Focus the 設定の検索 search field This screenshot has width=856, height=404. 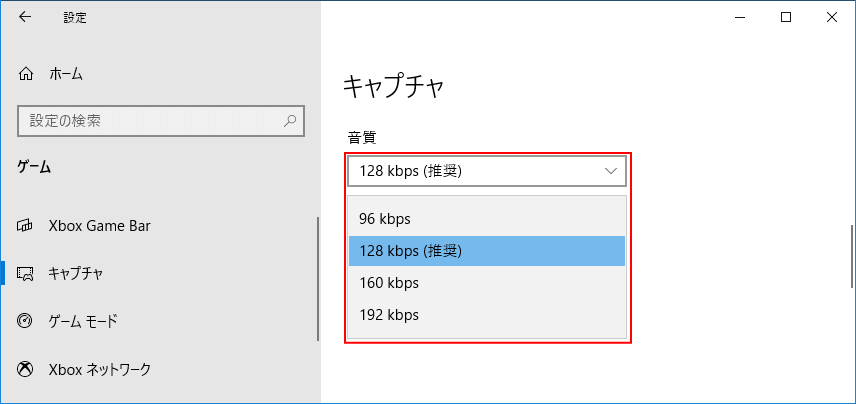(x=150, y=121)
